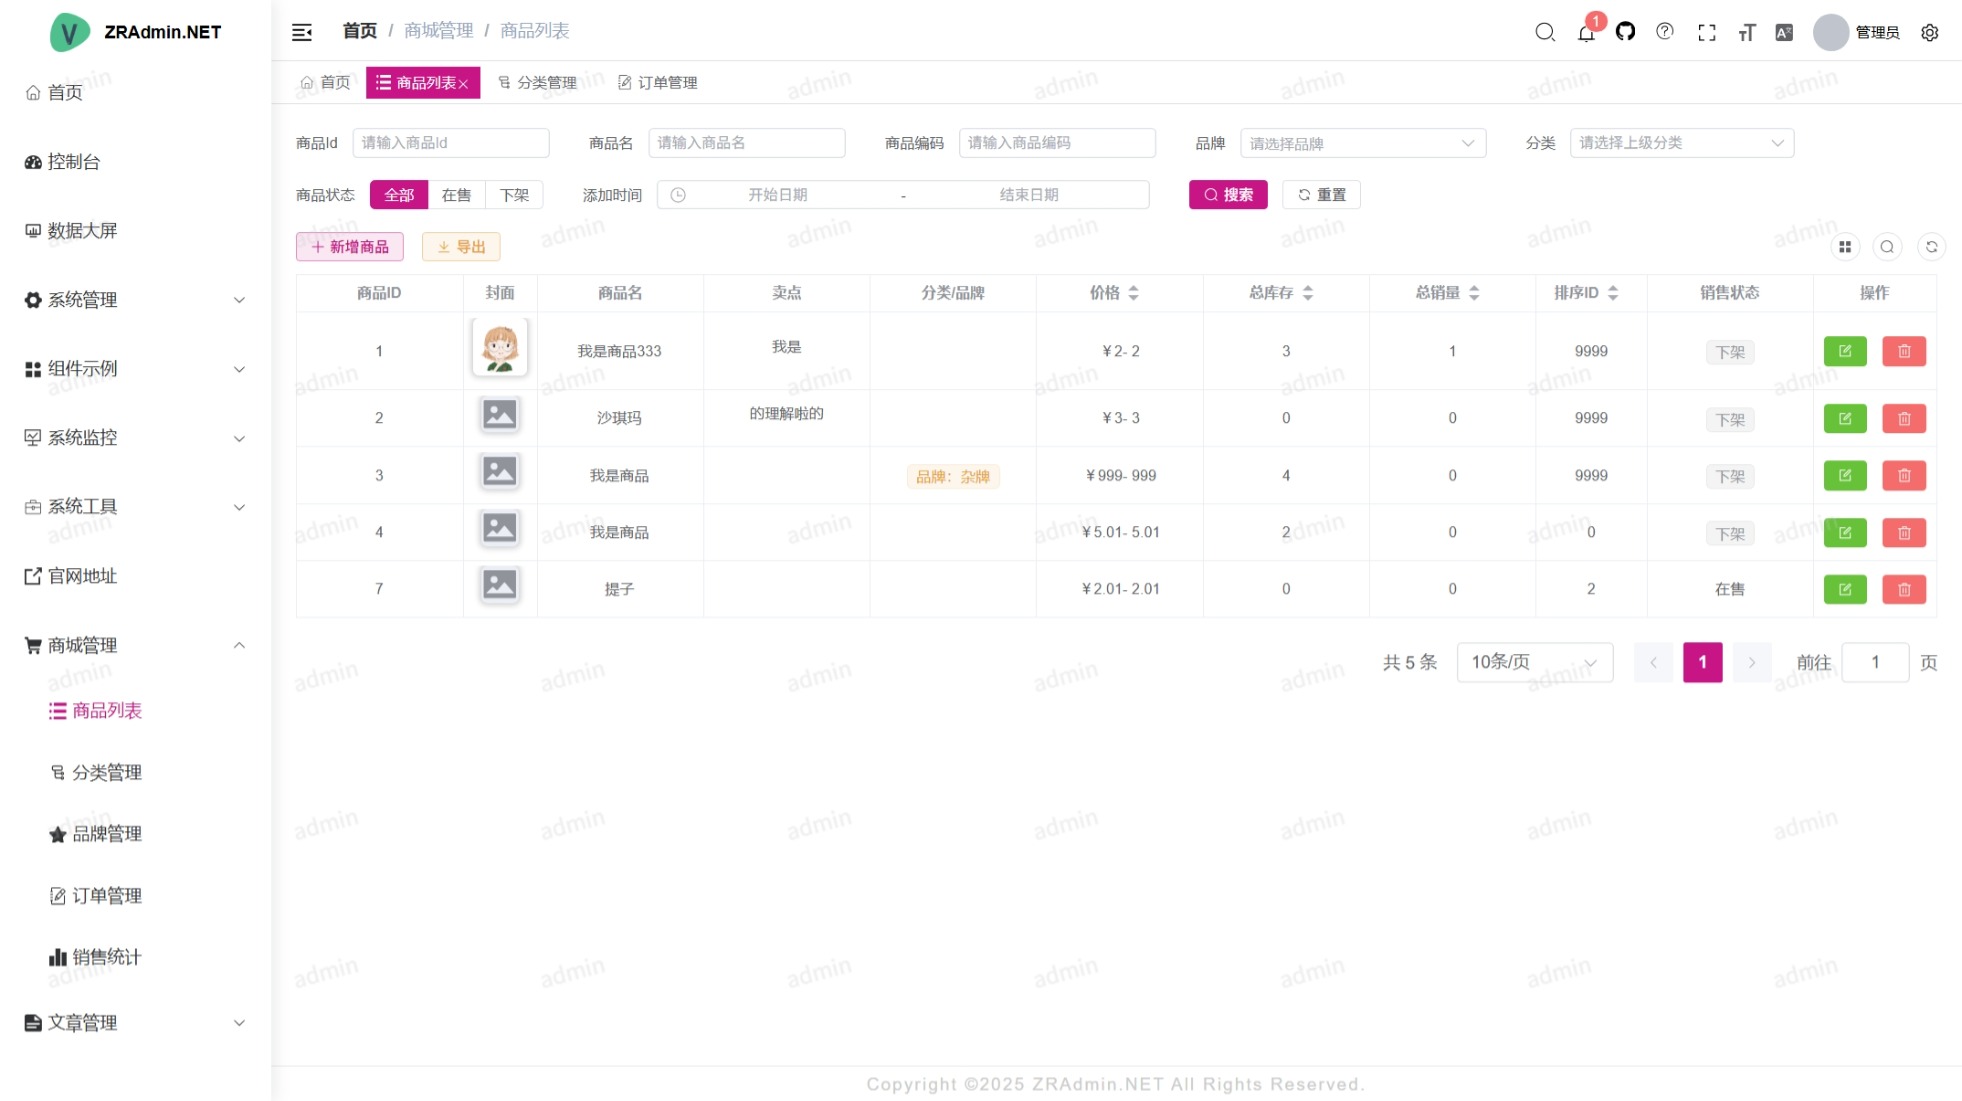Refresh the table with the refresh icon
1962x1101 pixels.
(1931, 247)
